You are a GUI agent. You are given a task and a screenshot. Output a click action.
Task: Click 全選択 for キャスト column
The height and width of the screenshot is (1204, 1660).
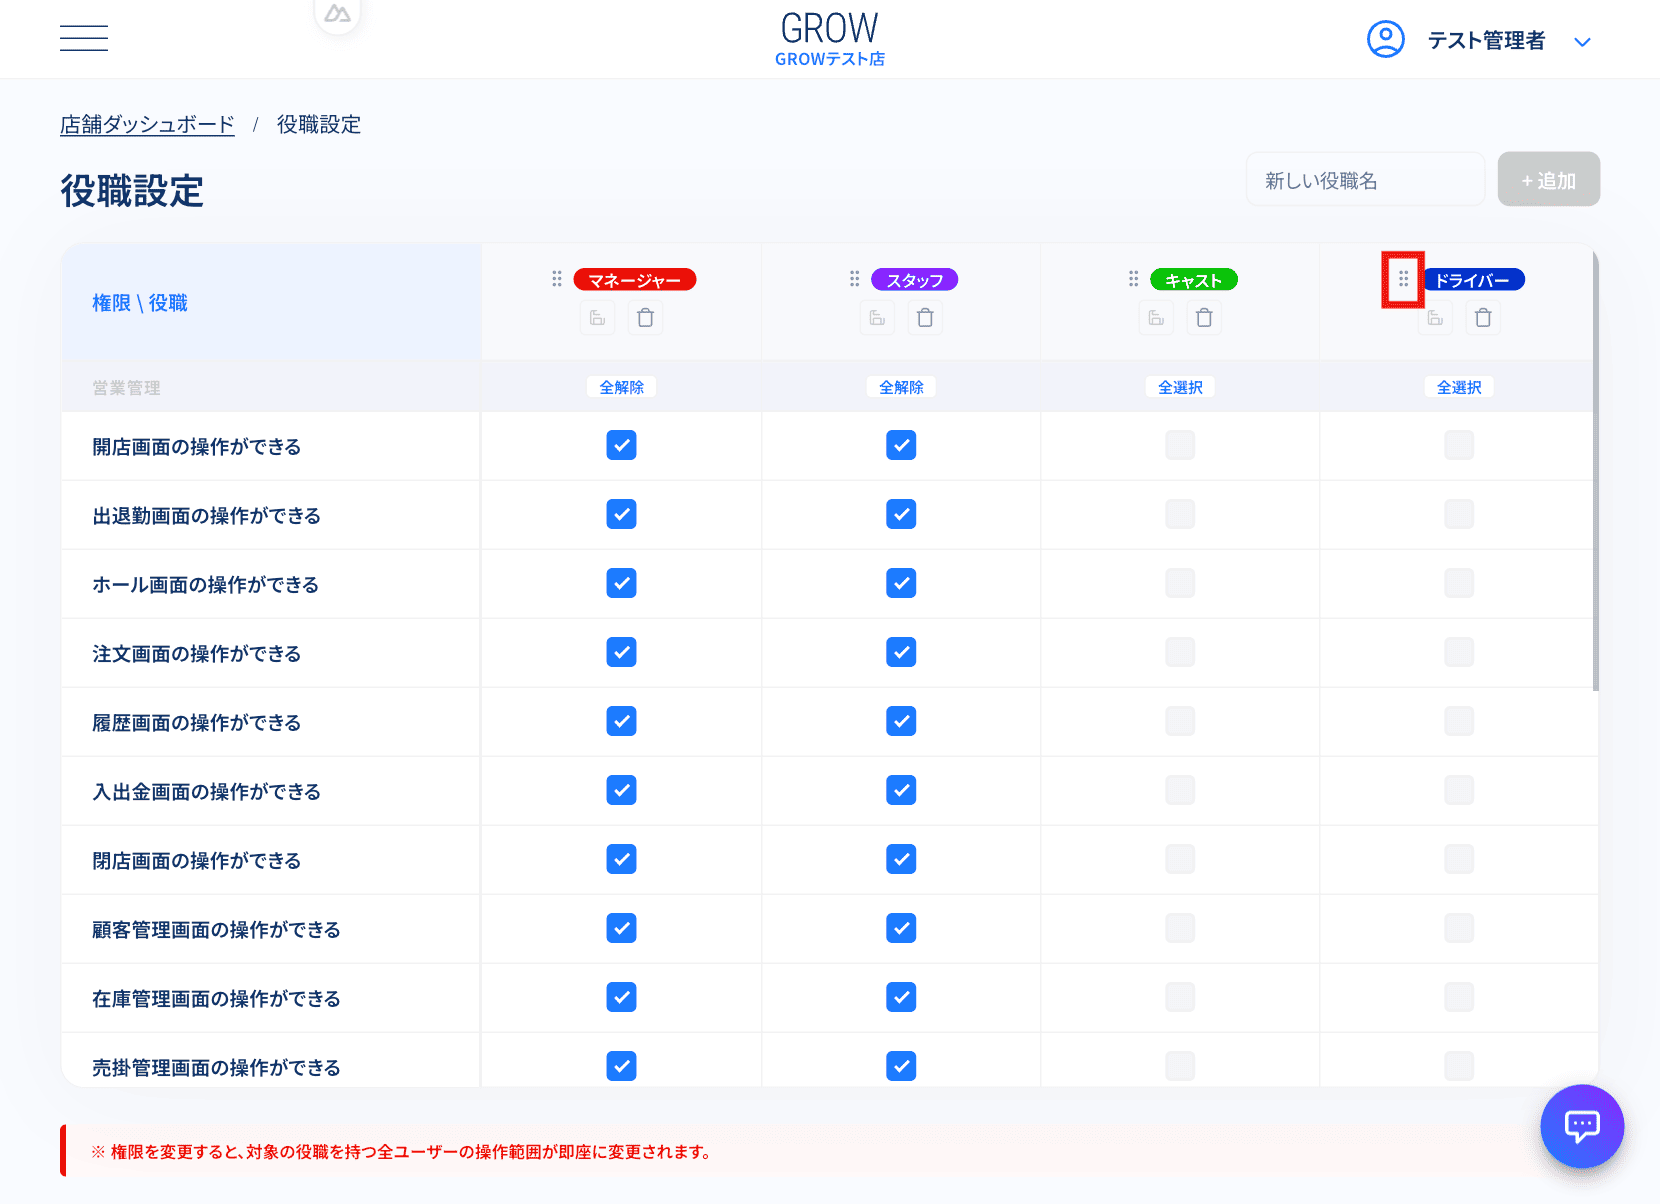click(1180, 387)
